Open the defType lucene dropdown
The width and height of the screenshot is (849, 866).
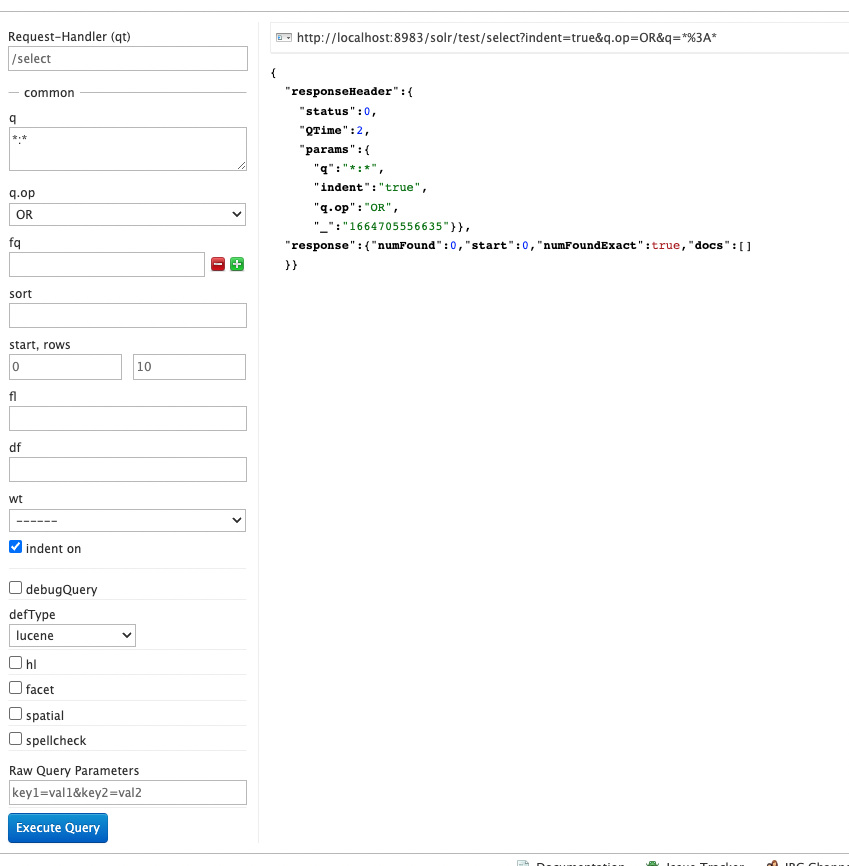tap(72, 635)
